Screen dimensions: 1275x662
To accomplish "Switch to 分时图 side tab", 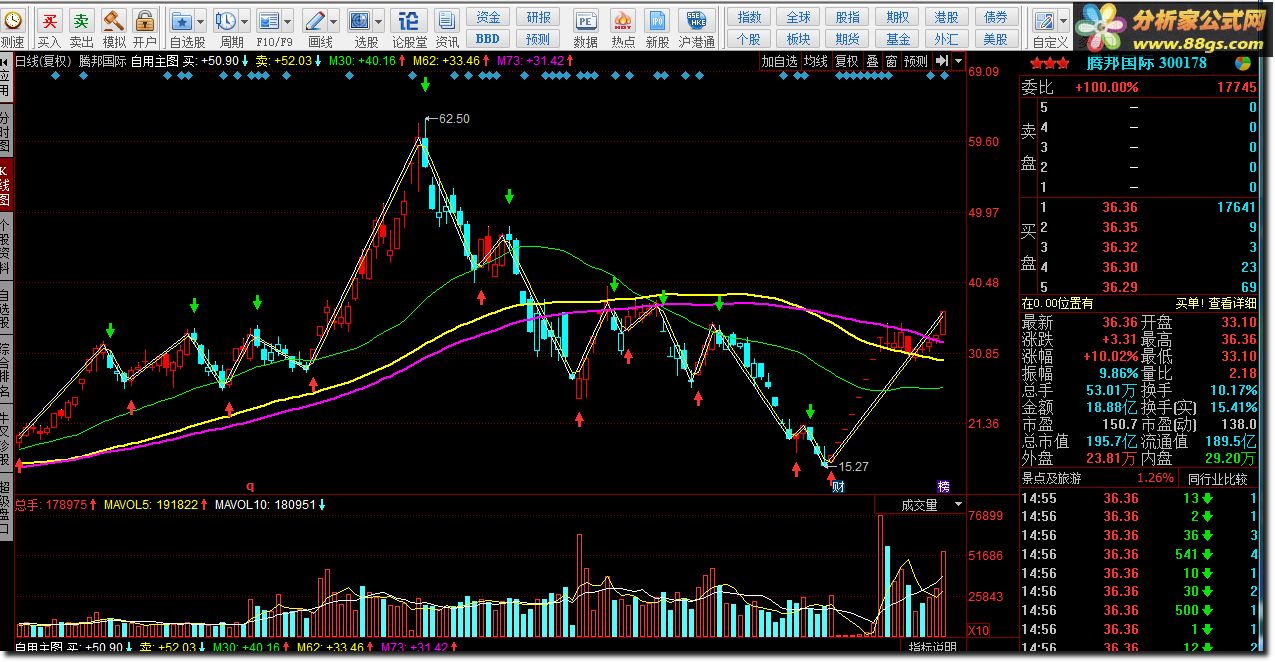I will 6,133.
